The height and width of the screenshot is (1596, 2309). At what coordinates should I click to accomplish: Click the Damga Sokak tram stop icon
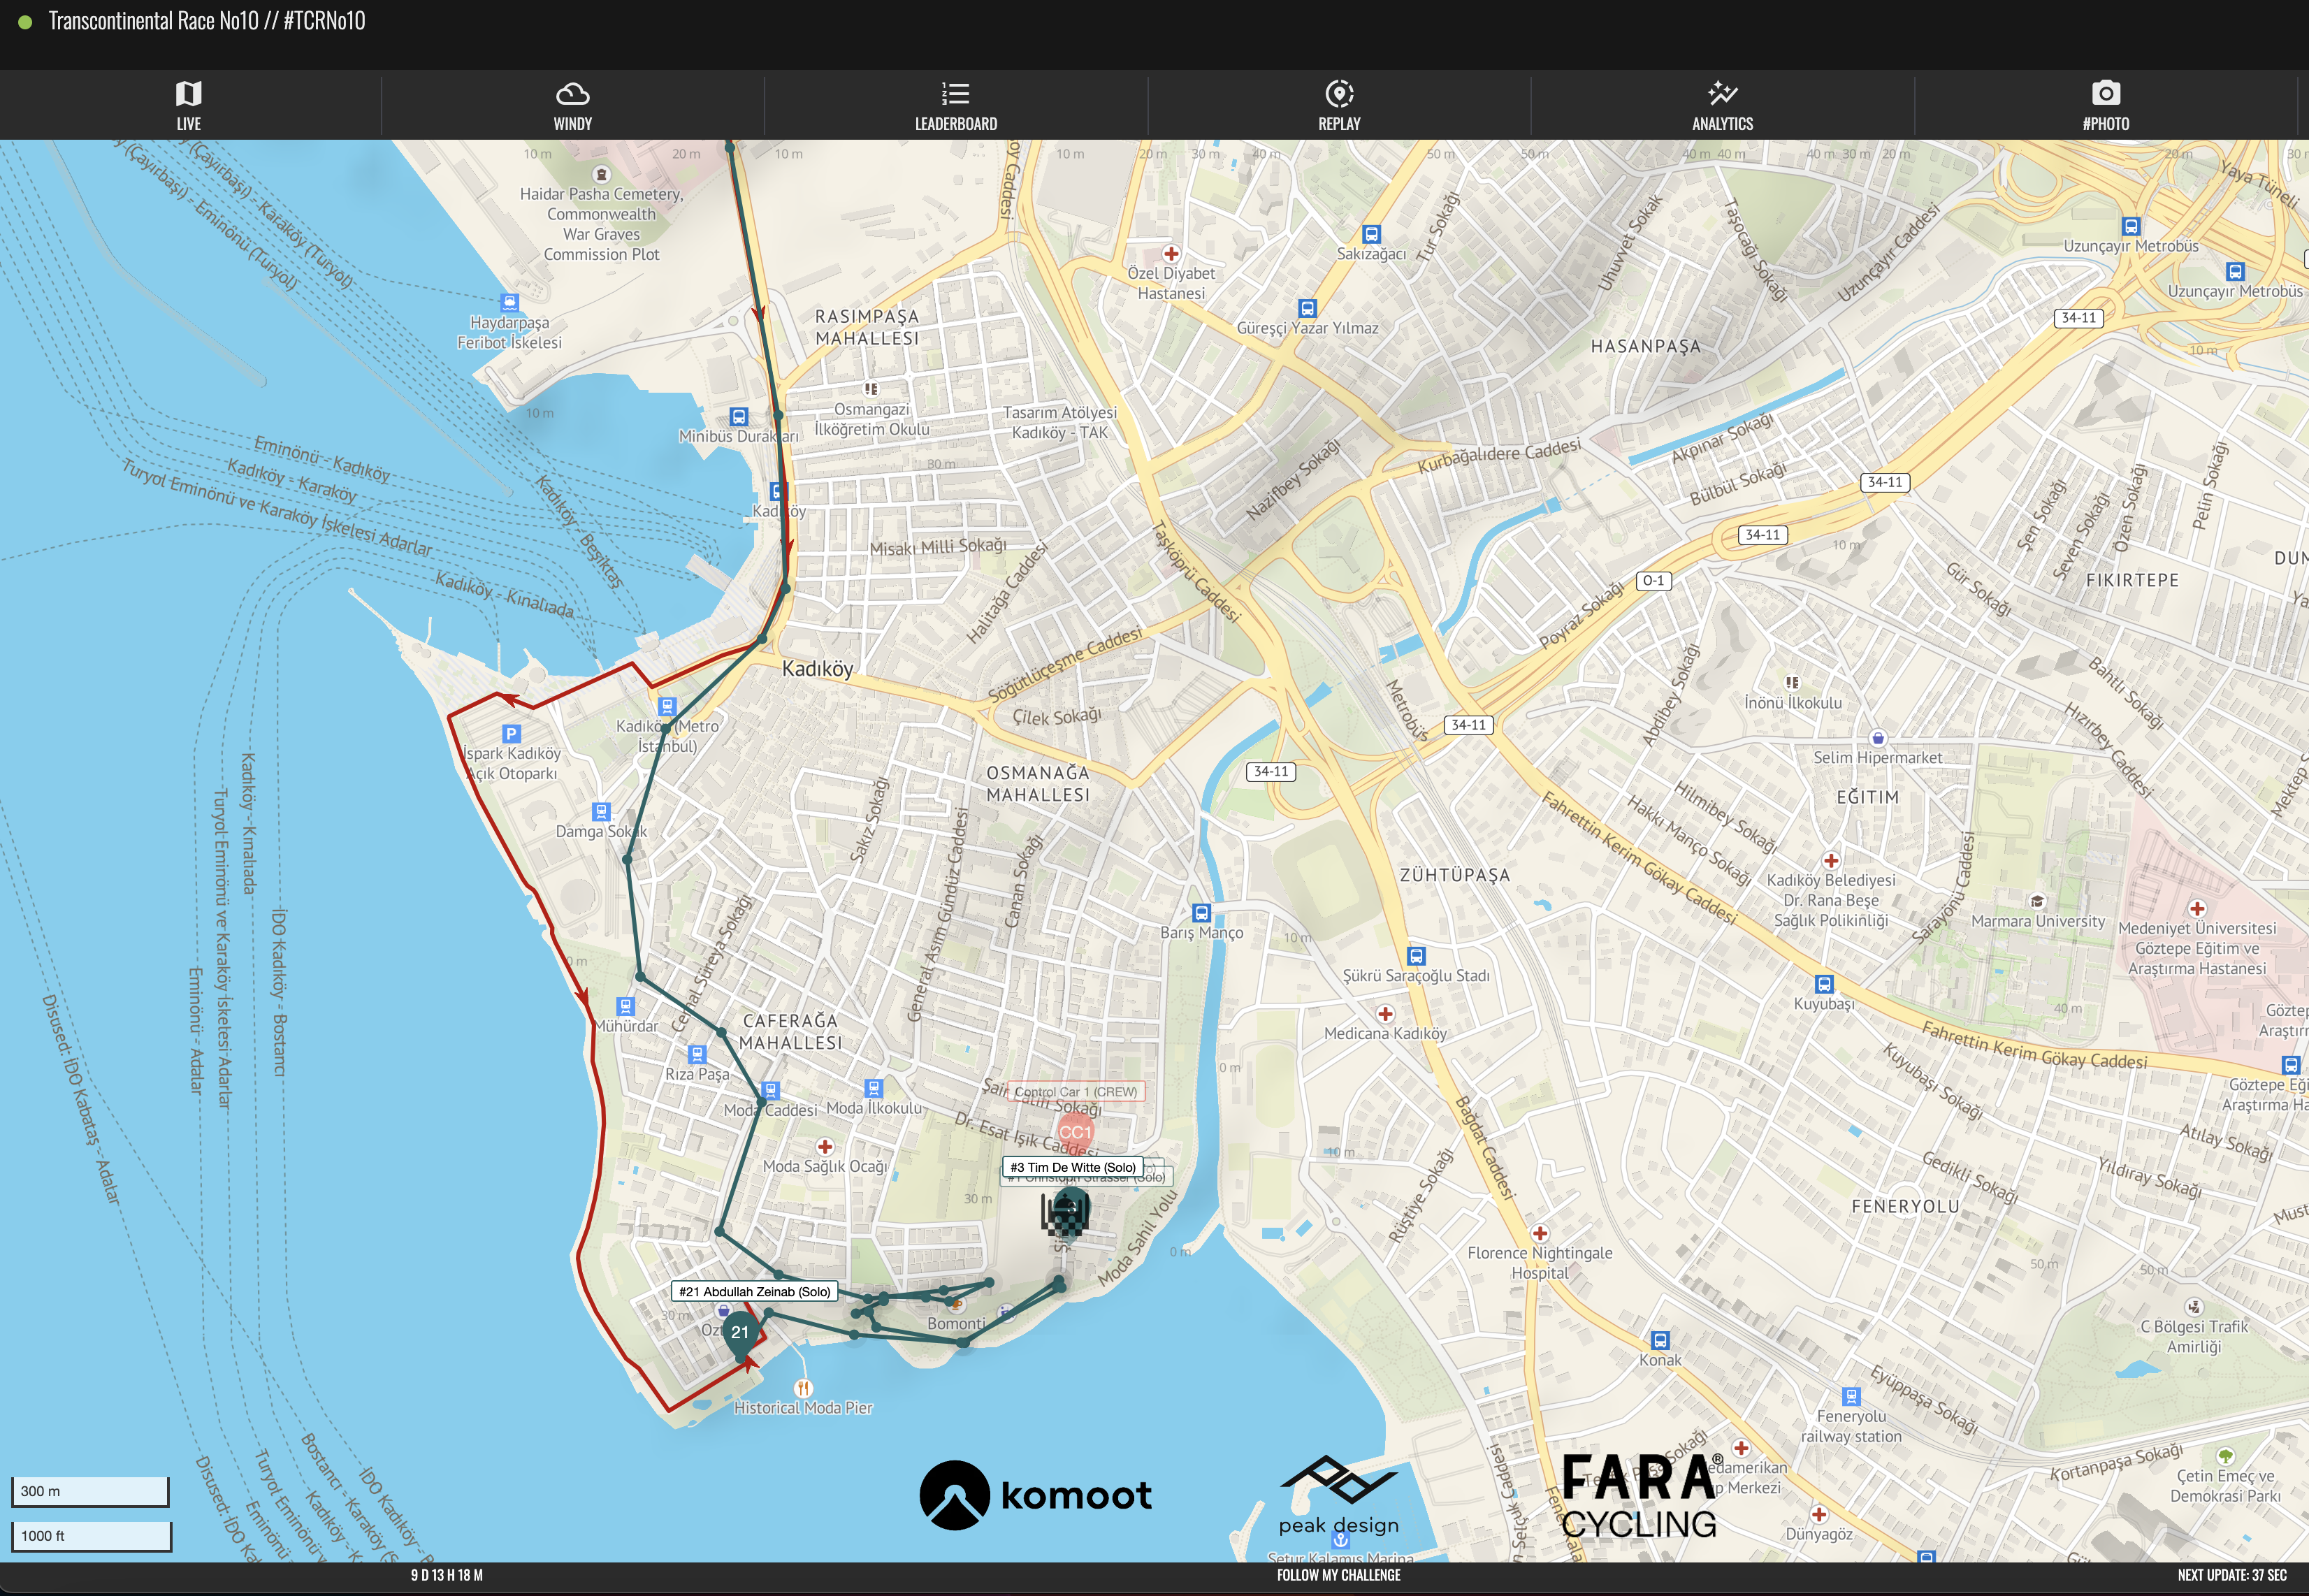(x=601, y=811)
